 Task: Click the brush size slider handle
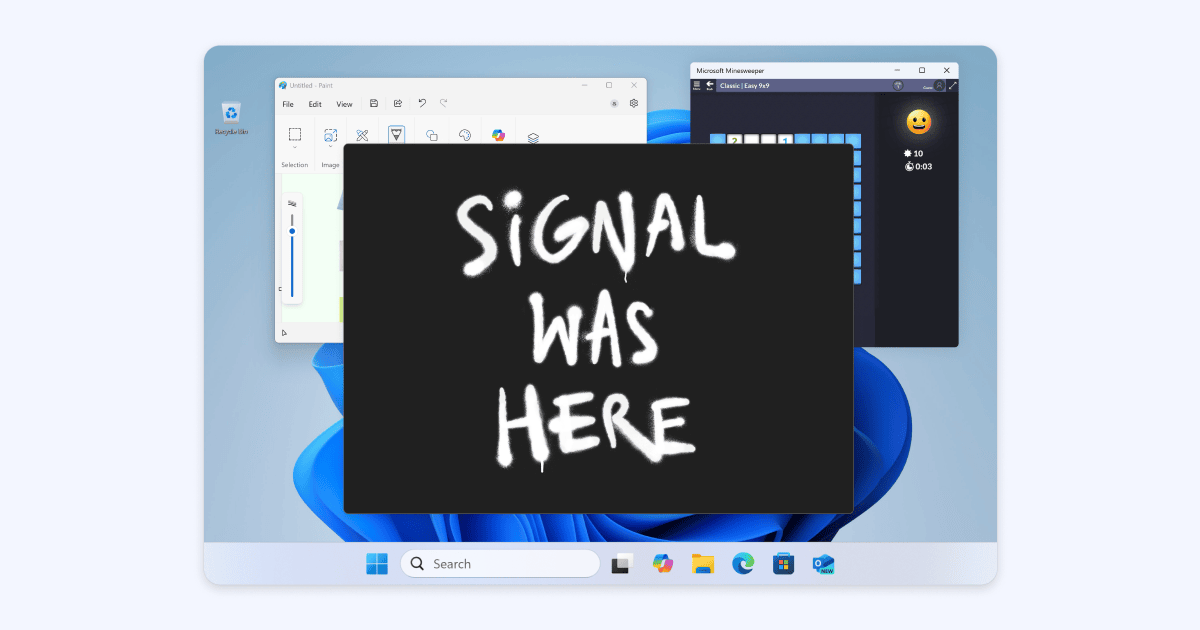pyautogui.click(x=292, y=231)
